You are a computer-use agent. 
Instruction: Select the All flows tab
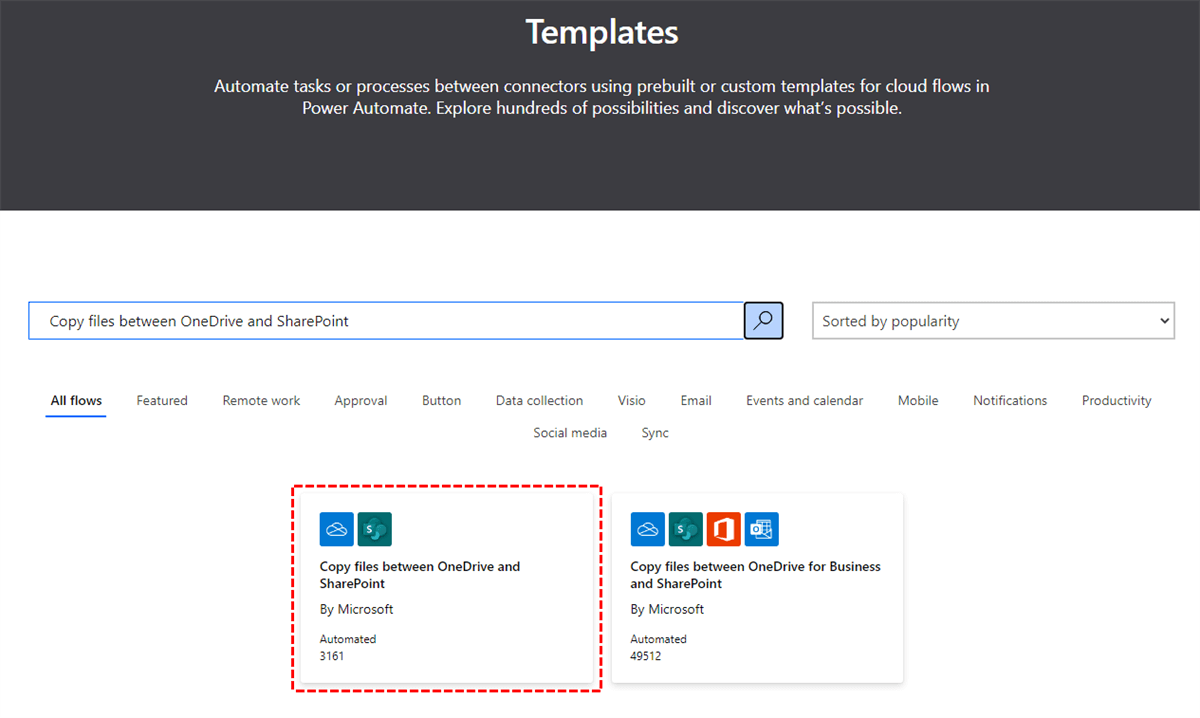pyautogui.click(x=76, y=401)
